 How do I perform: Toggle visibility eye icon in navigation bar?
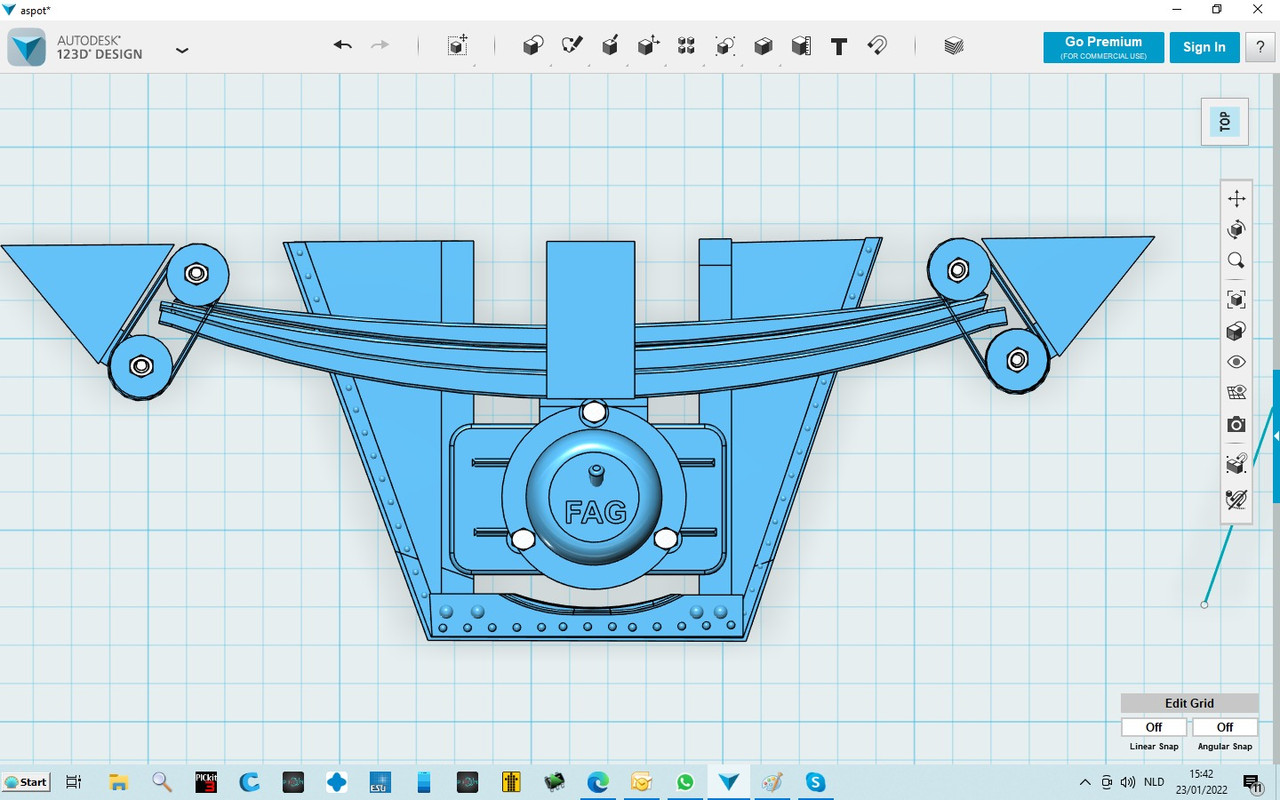[x=1236, y=362]
